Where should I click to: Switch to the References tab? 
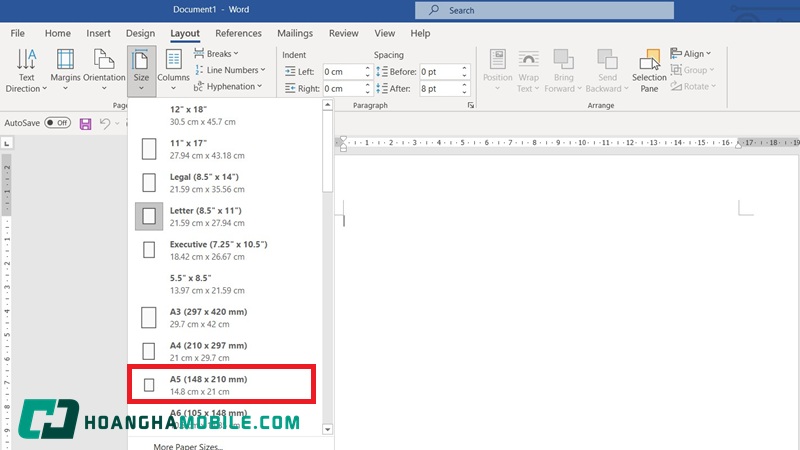(x=238, y=33)
